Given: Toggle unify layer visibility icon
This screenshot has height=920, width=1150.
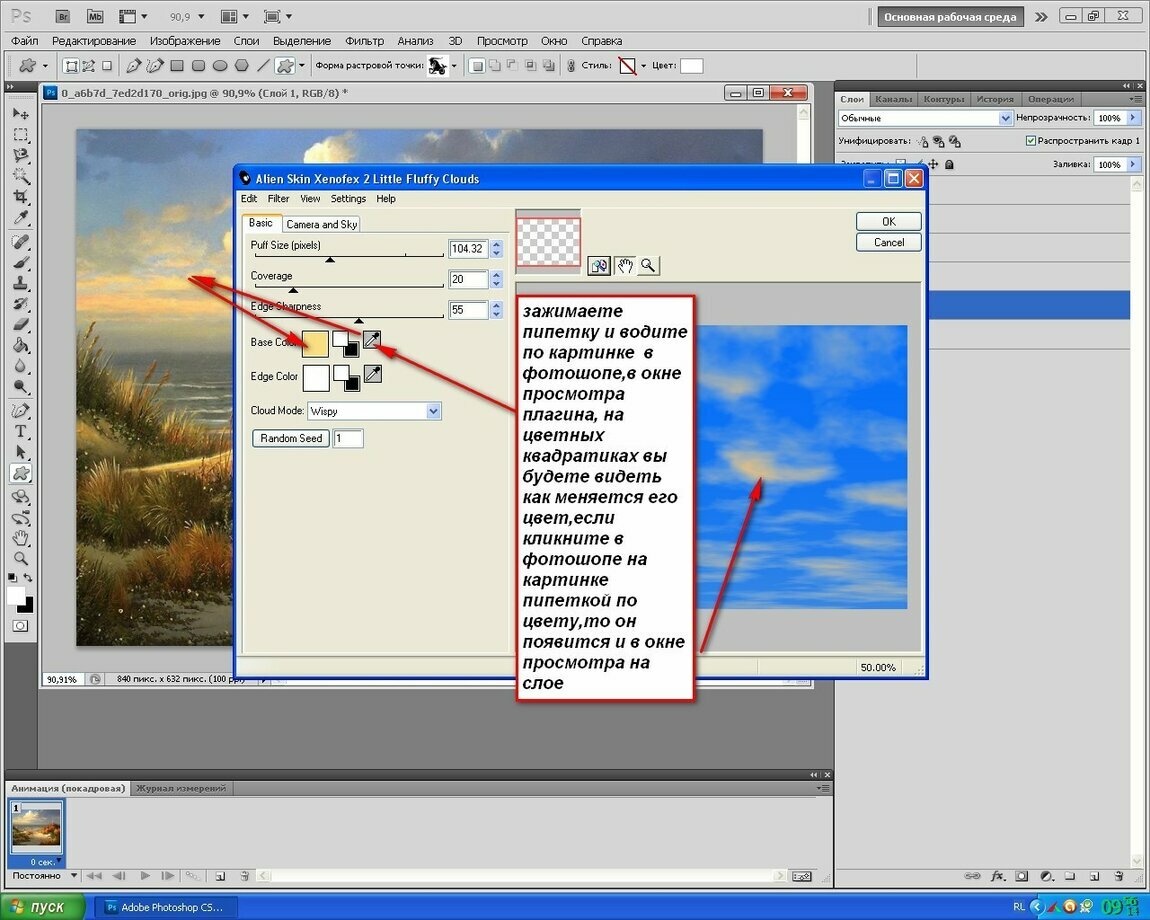Looking at the screenshot, I should pyautogui.click(x=939, y=141).
